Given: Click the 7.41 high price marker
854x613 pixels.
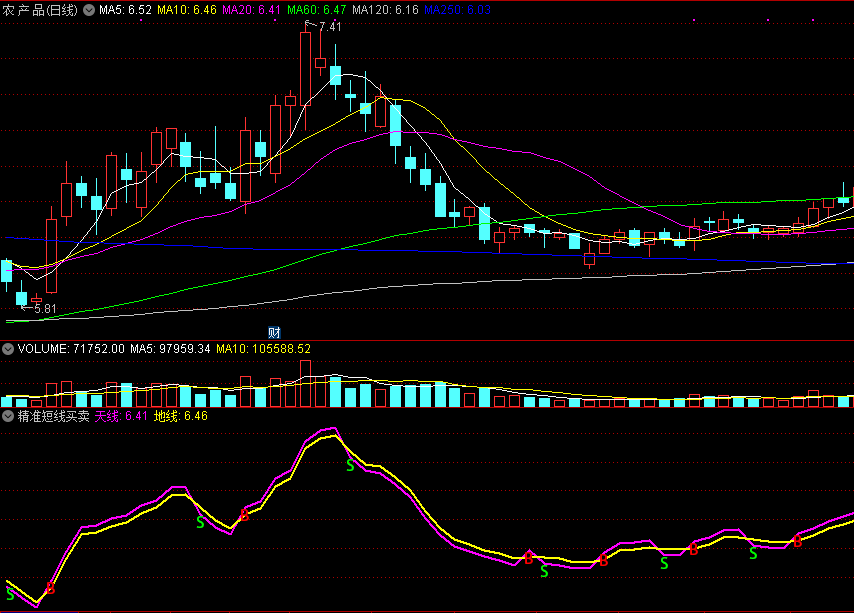Looking at the screenshot, I should point(330,26).
